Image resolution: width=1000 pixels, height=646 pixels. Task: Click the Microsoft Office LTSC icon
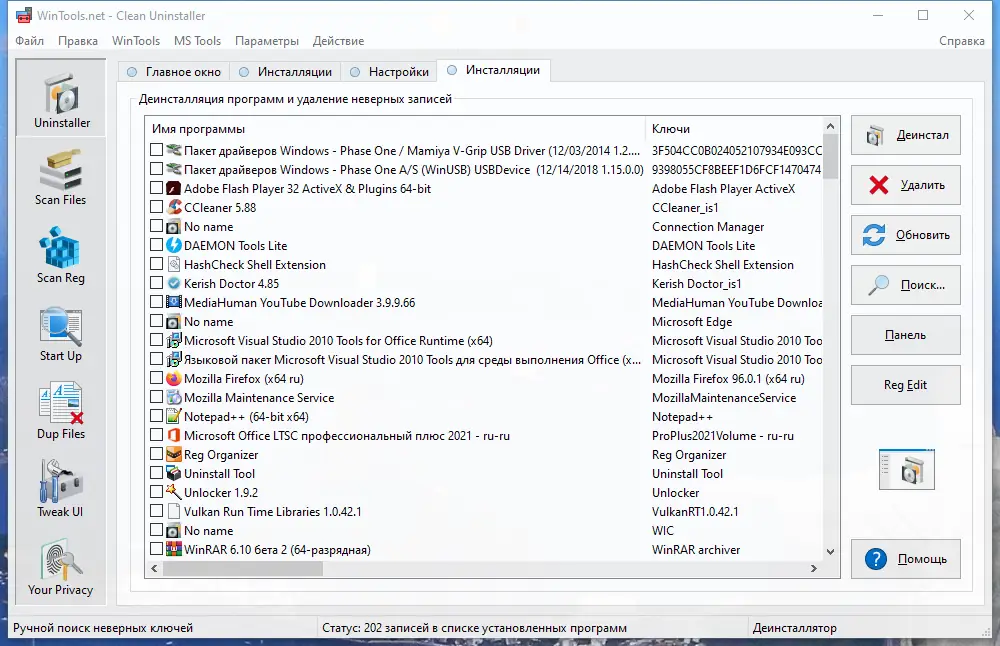pyautogui.click(x=173, y=436)
